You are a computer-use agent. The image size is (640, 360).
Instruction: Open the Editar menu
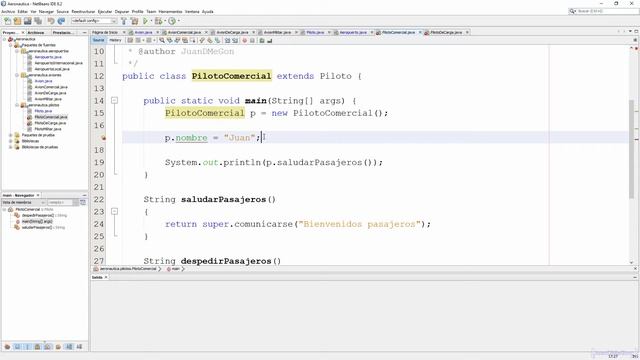click(23, 11)
